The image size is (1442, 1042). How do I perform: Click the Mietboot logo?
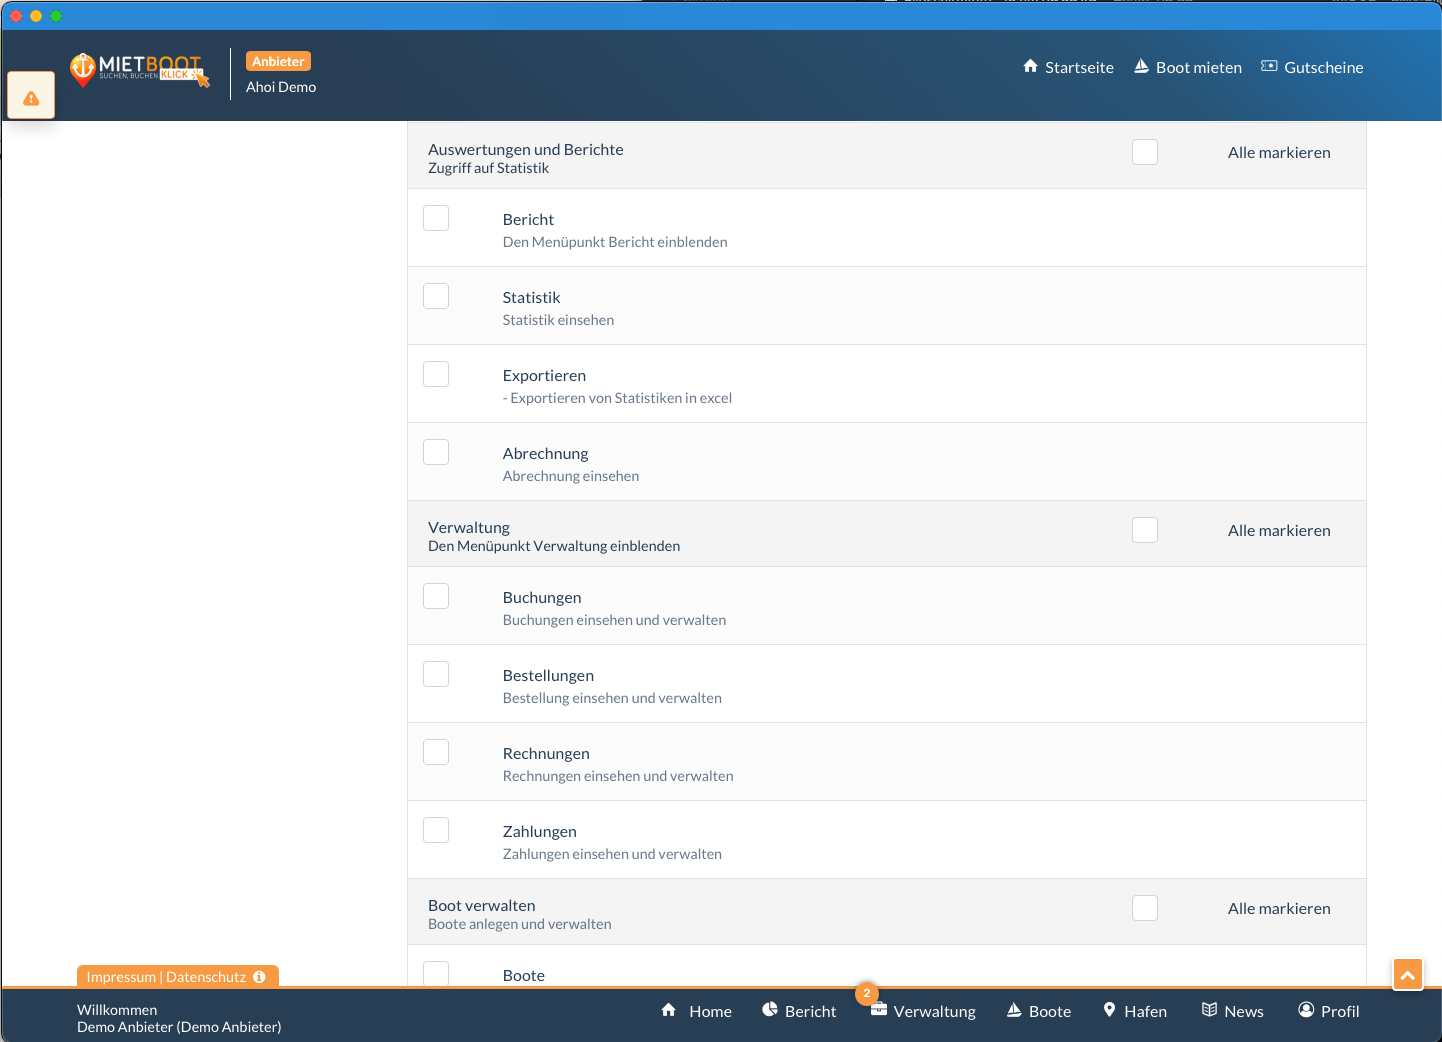140,69
